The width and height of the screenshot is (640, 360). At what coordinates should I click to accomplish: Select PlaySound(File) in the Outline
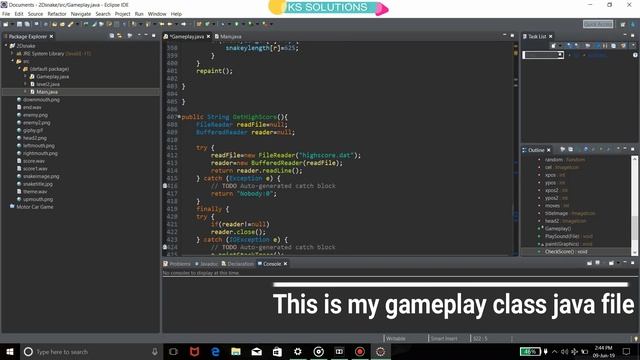point(568,236)
